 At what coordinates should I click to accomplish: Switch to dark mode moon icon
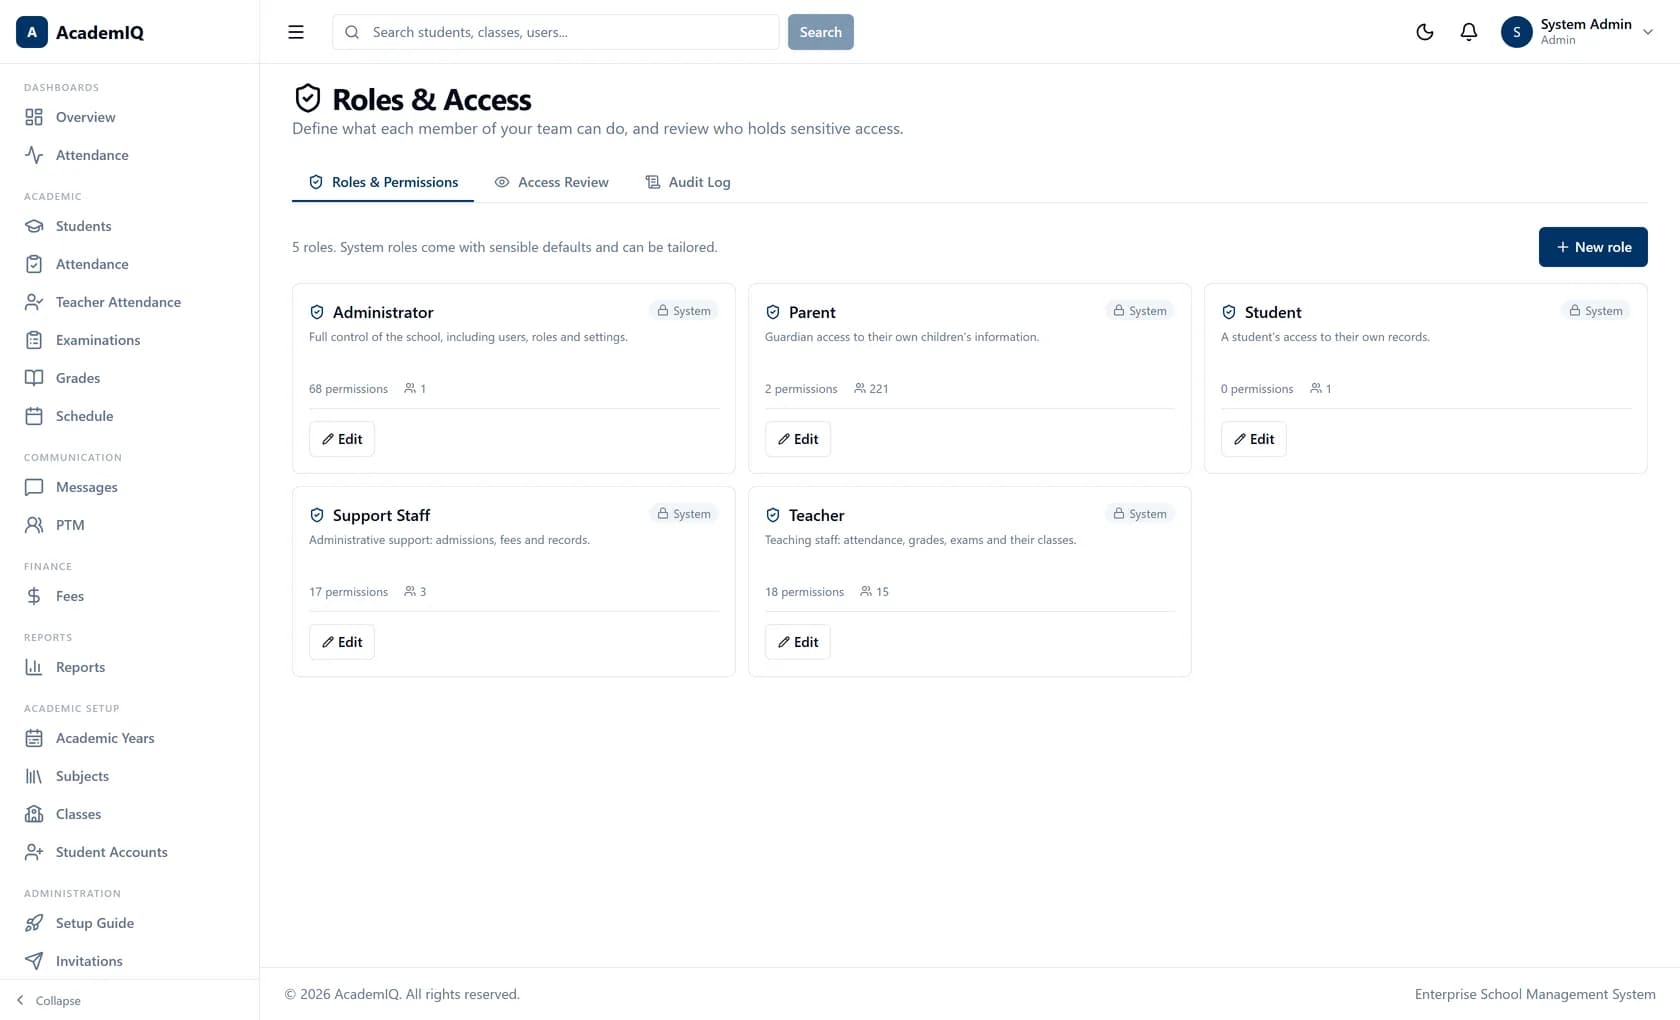point(1425,32)
